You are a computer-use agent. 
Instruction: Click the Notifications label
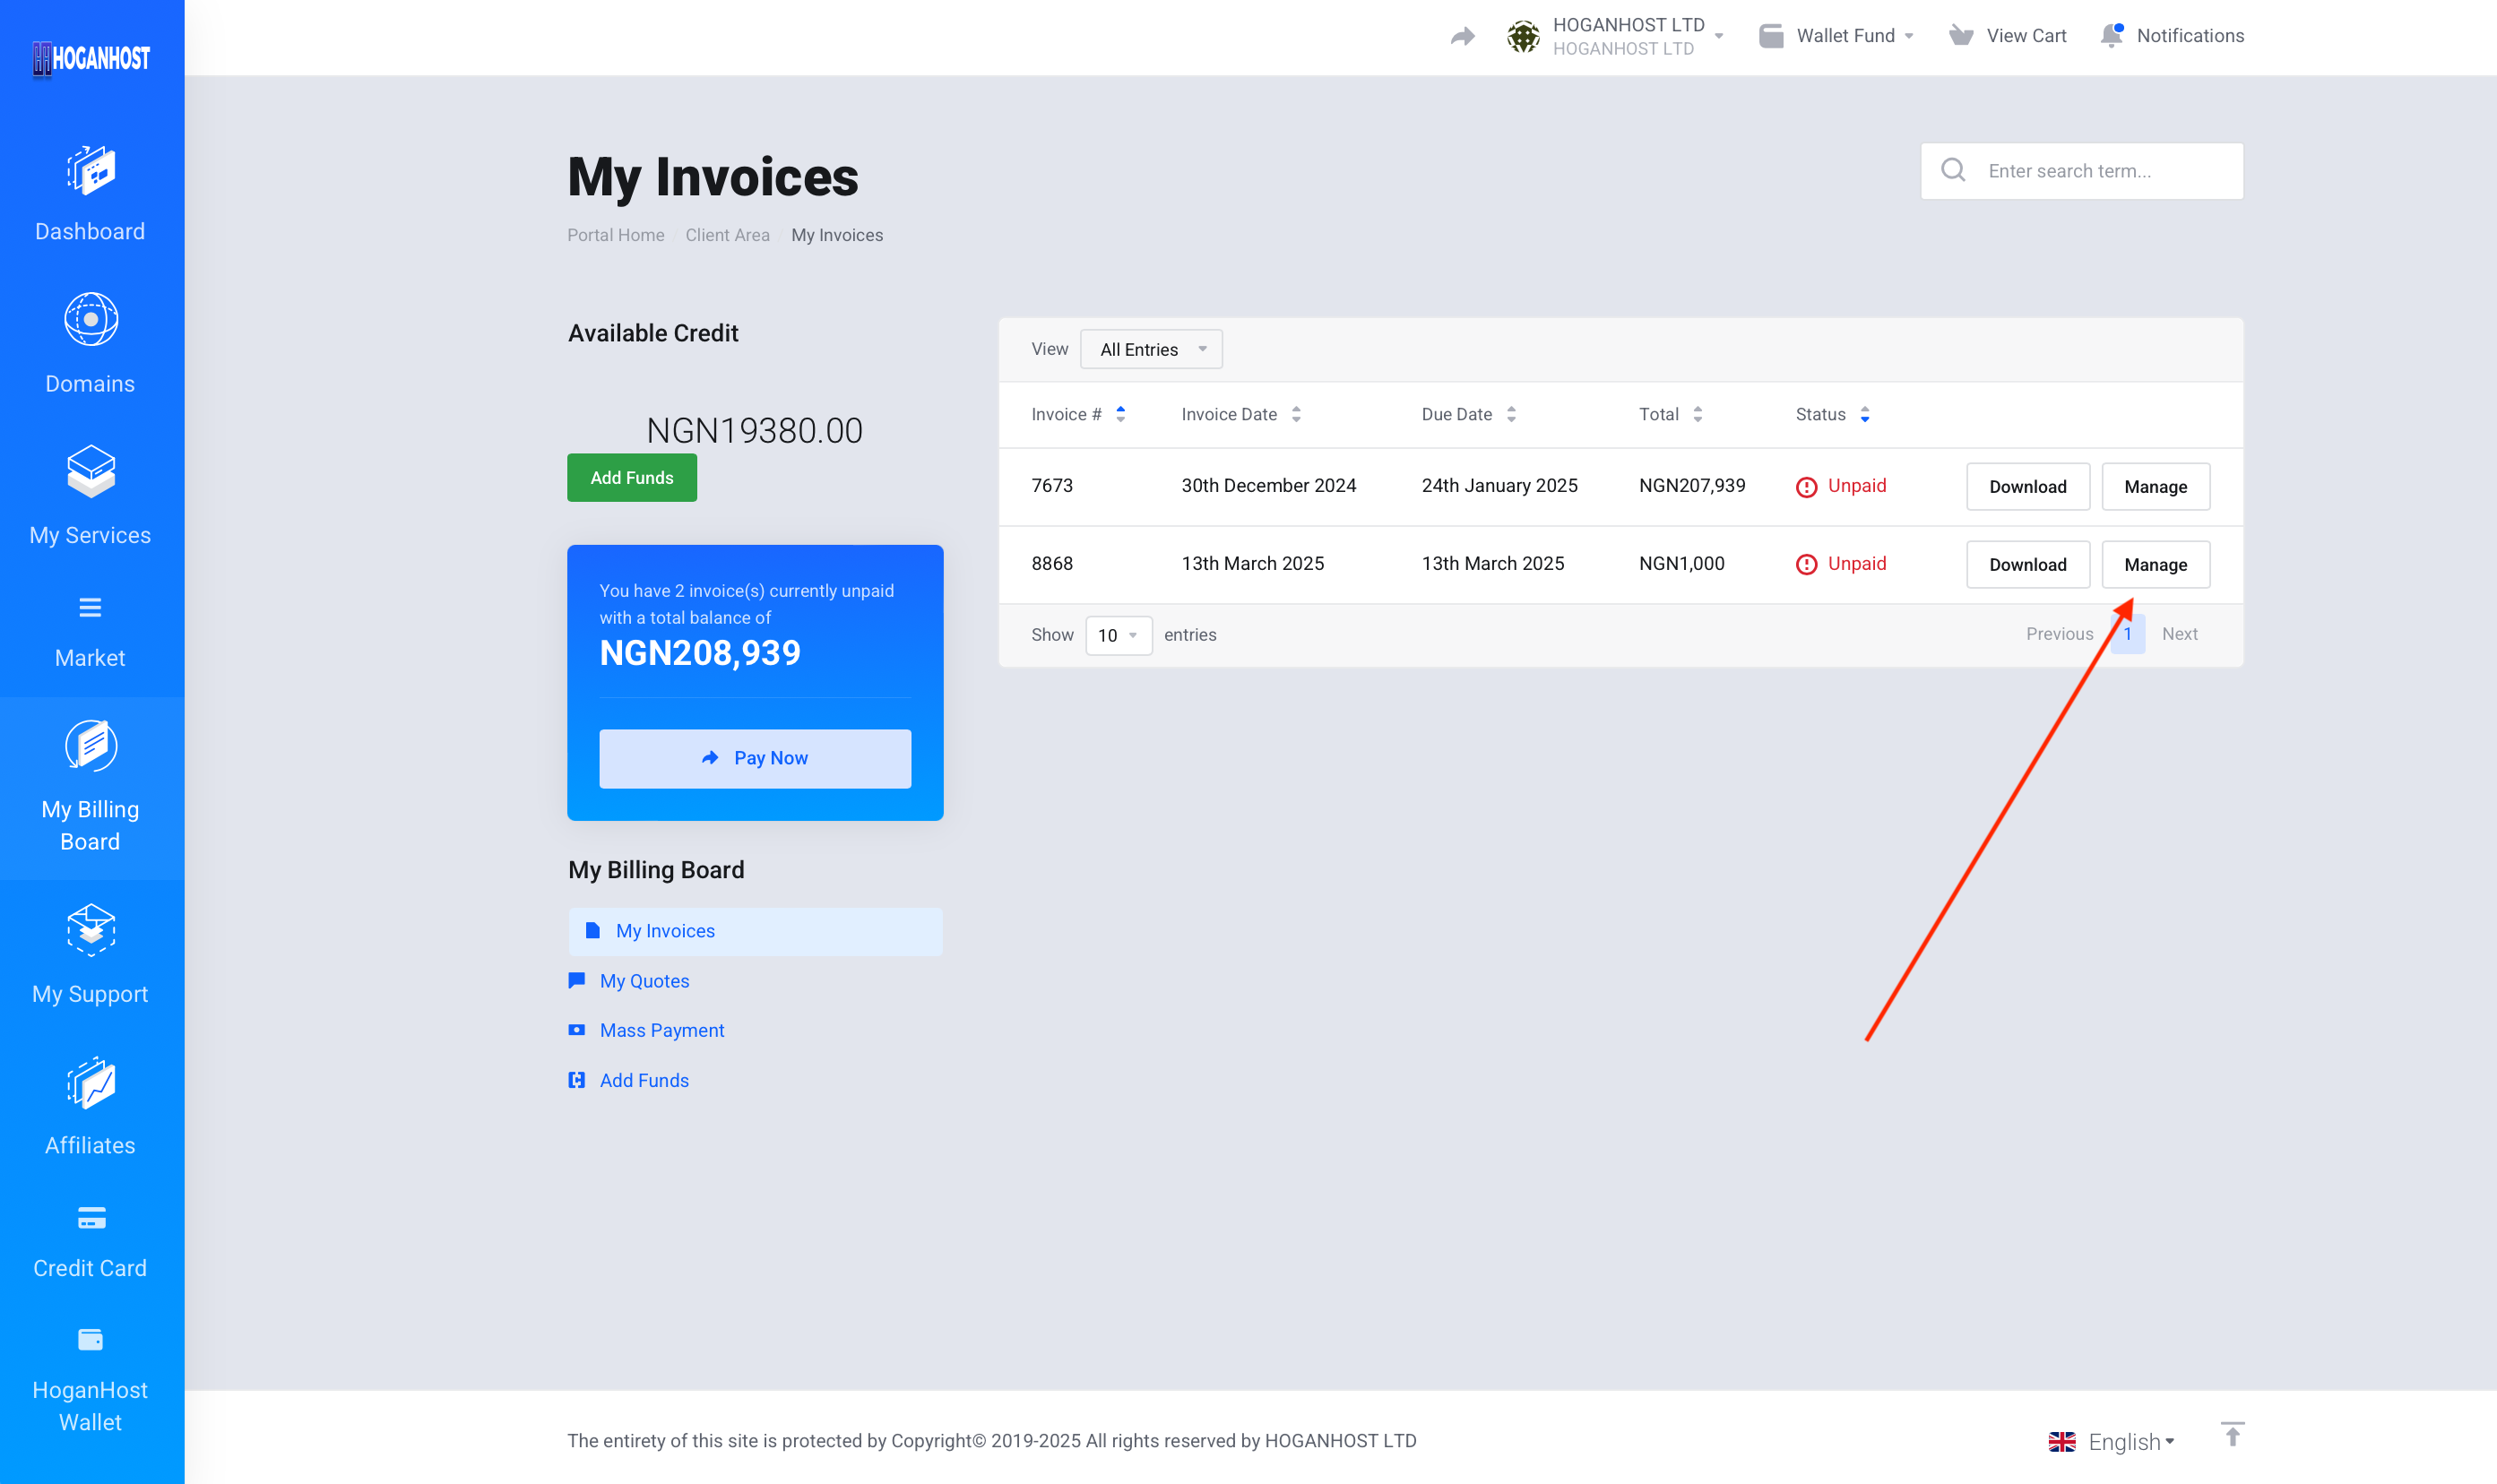(2190, 36)
